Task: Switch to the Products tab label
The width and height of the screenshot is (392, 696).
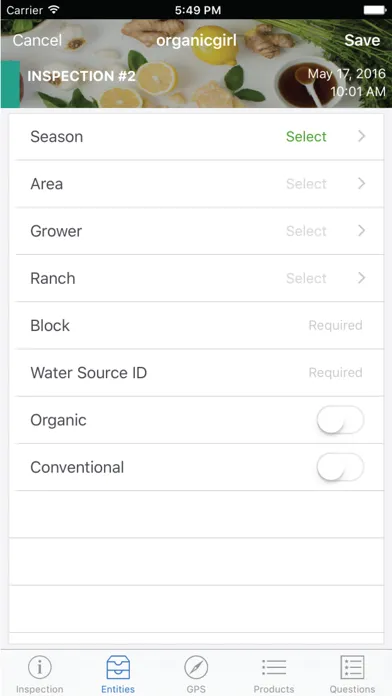Action: (274, 689)
